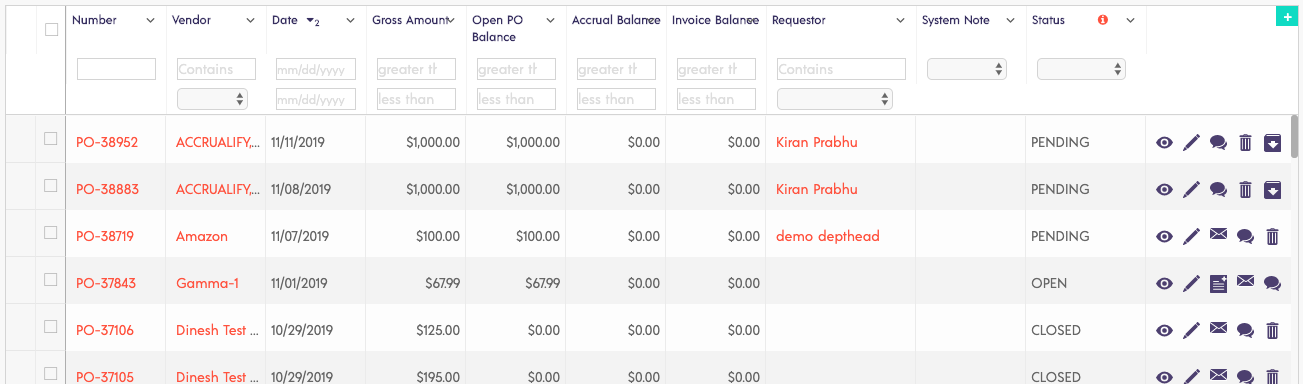
Task: Open the document note icon for PO-37843
Action: pyautogui.click(x=1218, y=284)
